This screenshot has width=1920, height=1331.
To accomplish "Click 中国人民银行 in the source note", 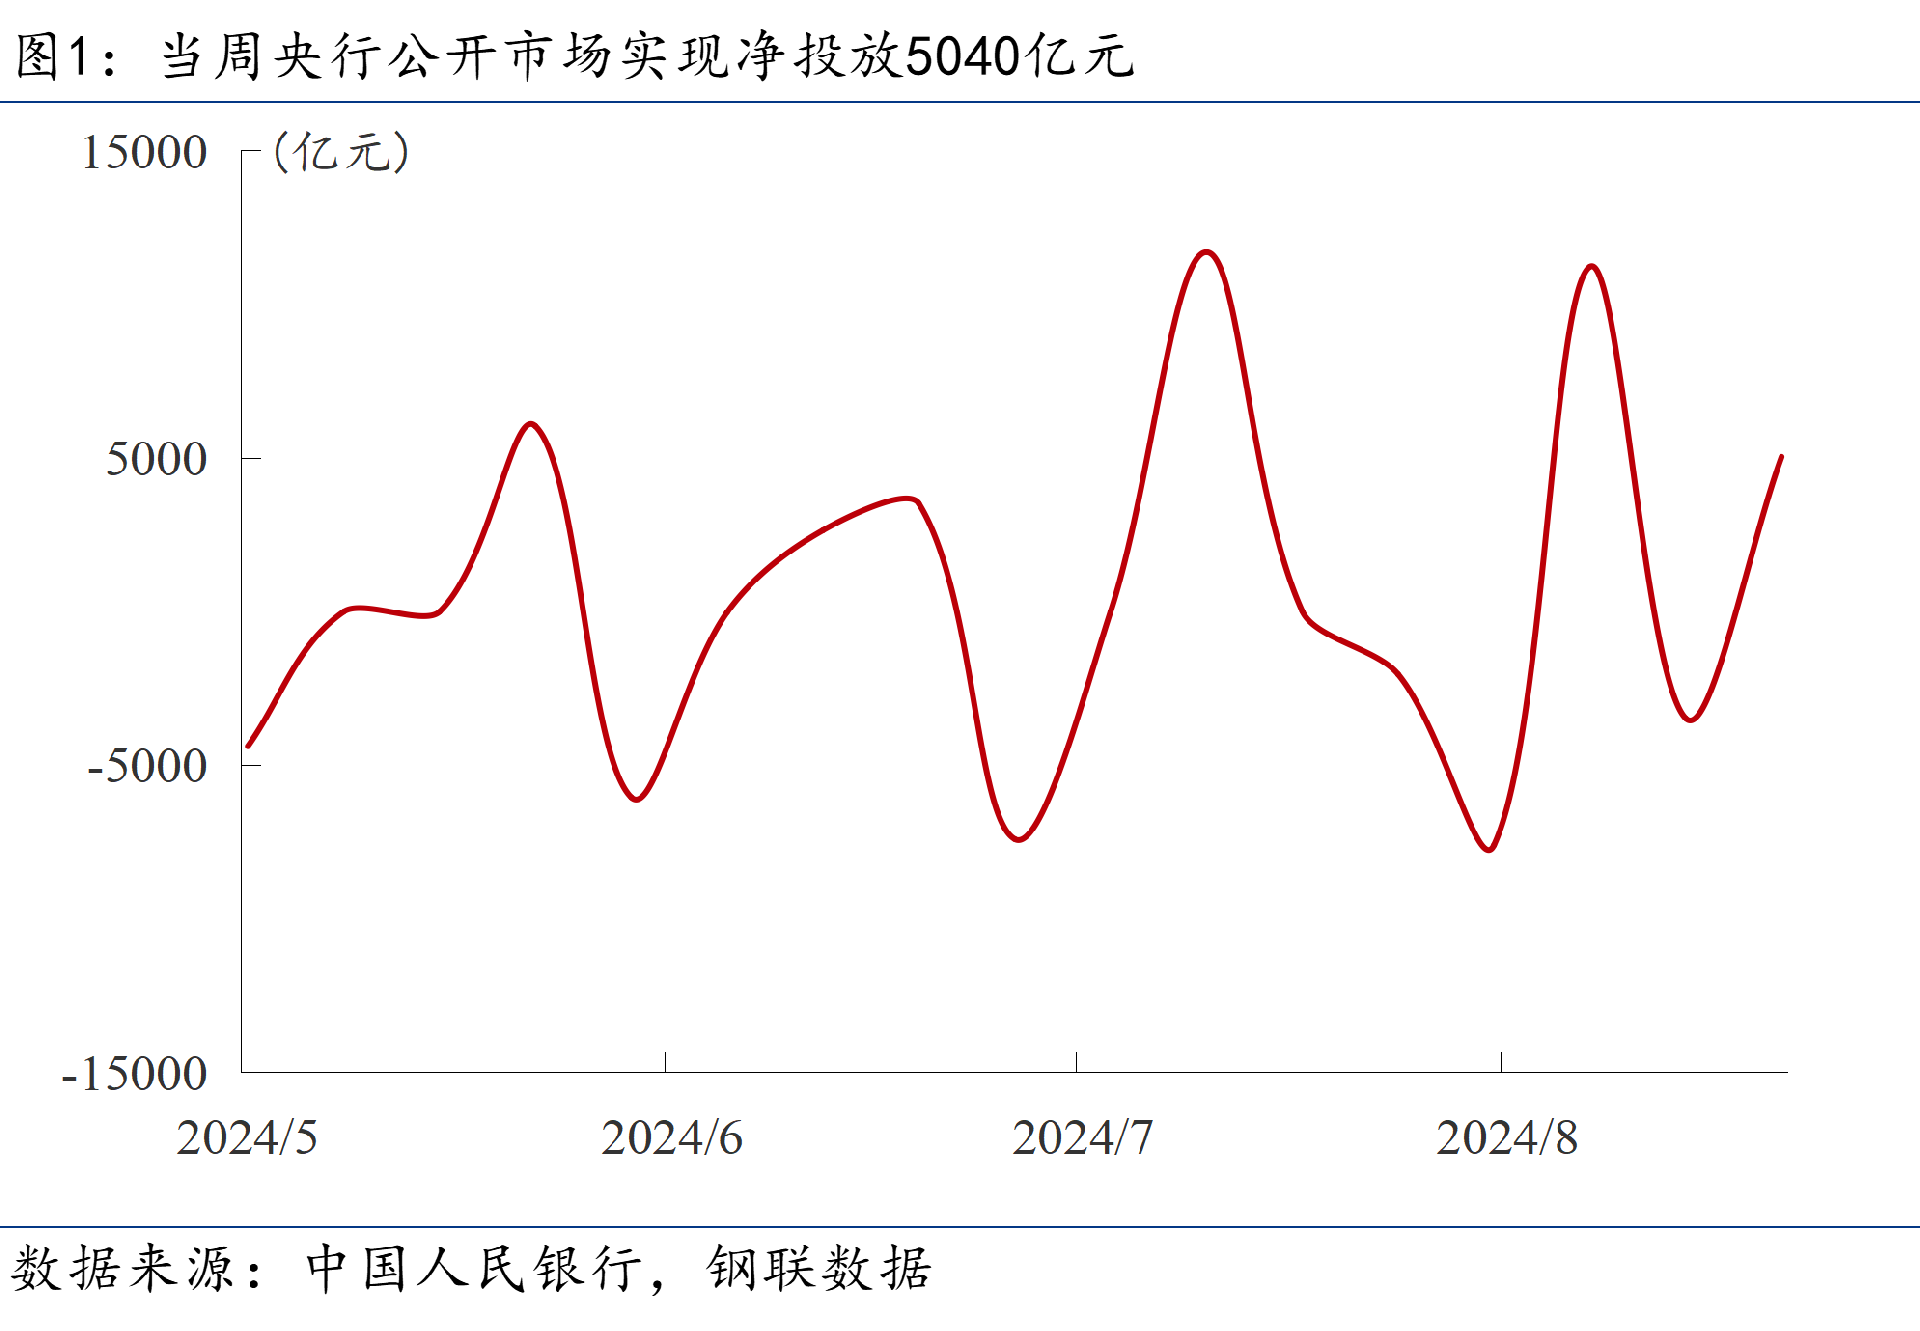I will pyautogui.click(x=472, y=1269).
